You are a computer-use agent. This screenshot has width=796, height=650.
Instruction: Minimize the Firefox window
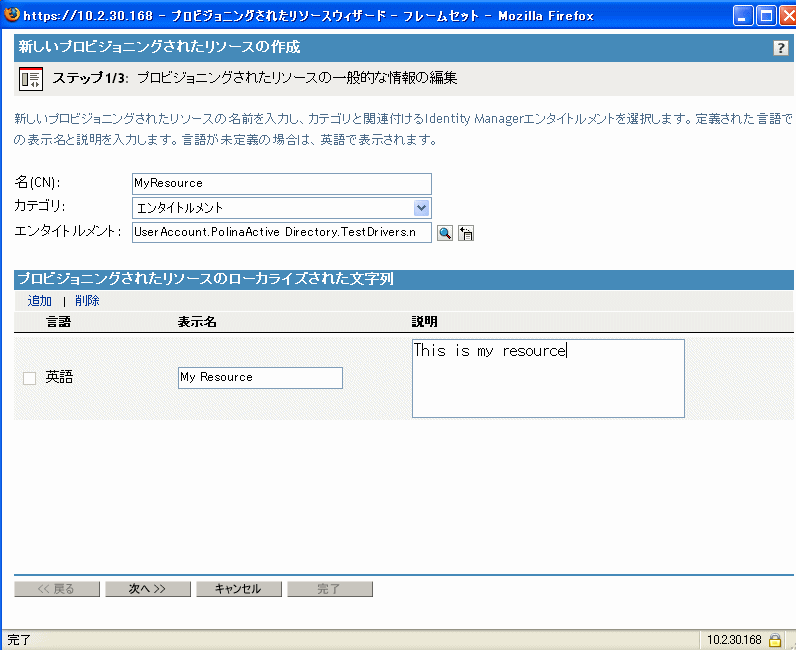click(743, 15)
